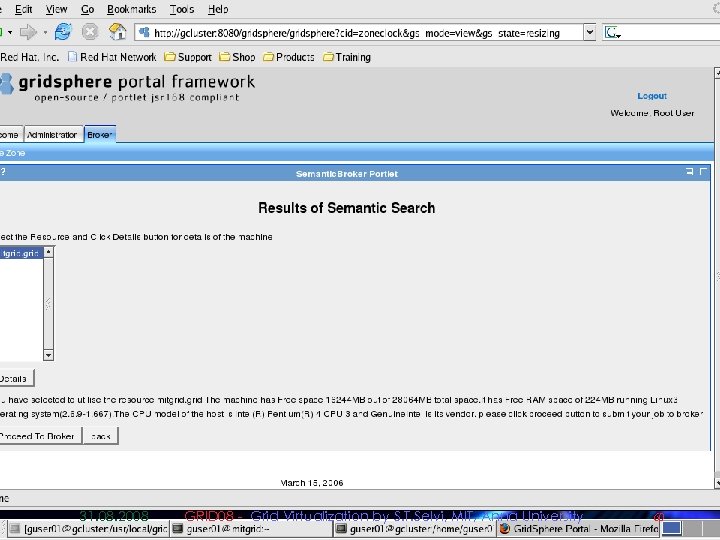Click the March 15, 2006 date text
The image size is (720, 540).
click(x=312, y=483)
